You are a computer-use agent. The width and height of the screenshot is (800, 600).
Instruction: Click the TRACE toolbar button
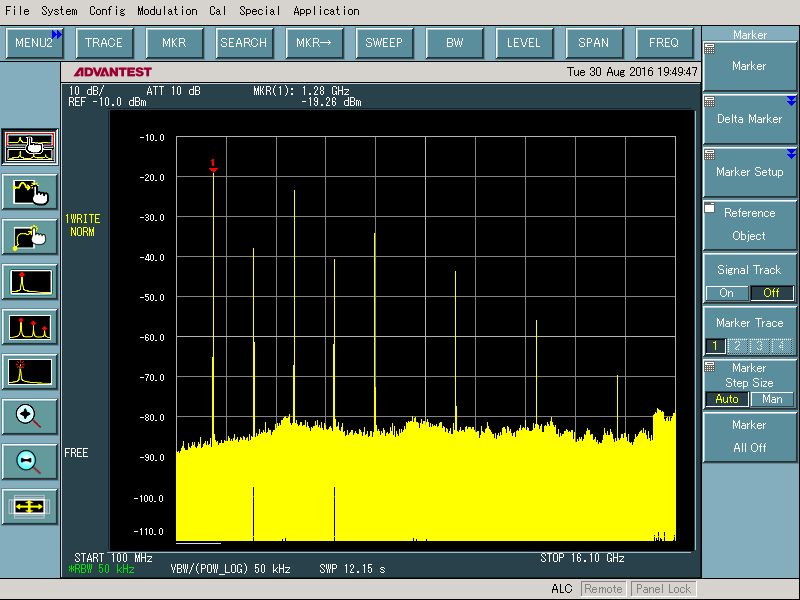click(x=104, y=43)
